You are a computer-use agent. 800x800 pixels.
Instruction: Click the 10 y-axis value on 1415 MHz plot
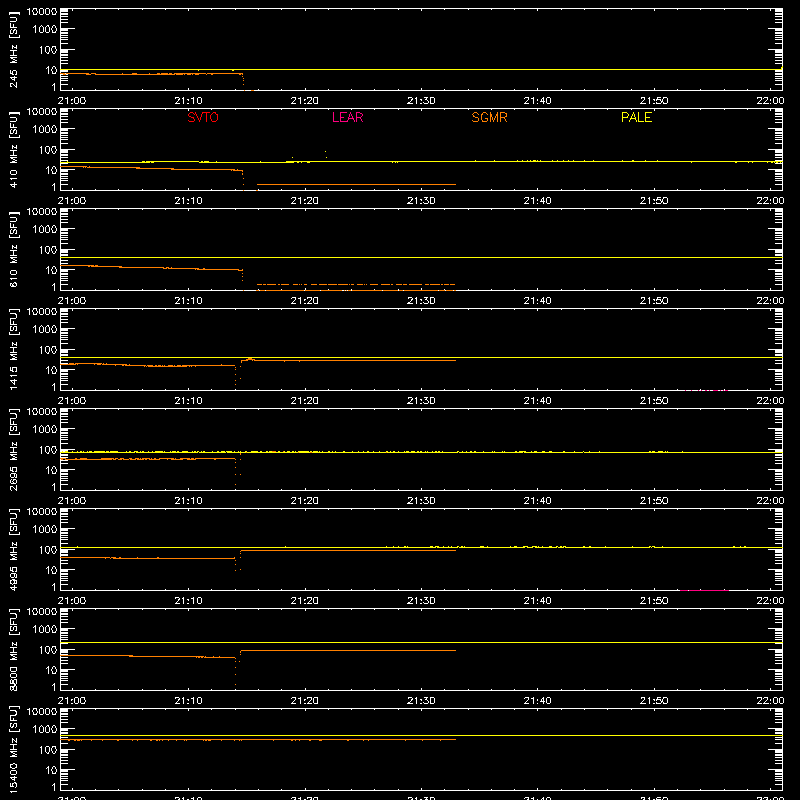click(51, 370)
